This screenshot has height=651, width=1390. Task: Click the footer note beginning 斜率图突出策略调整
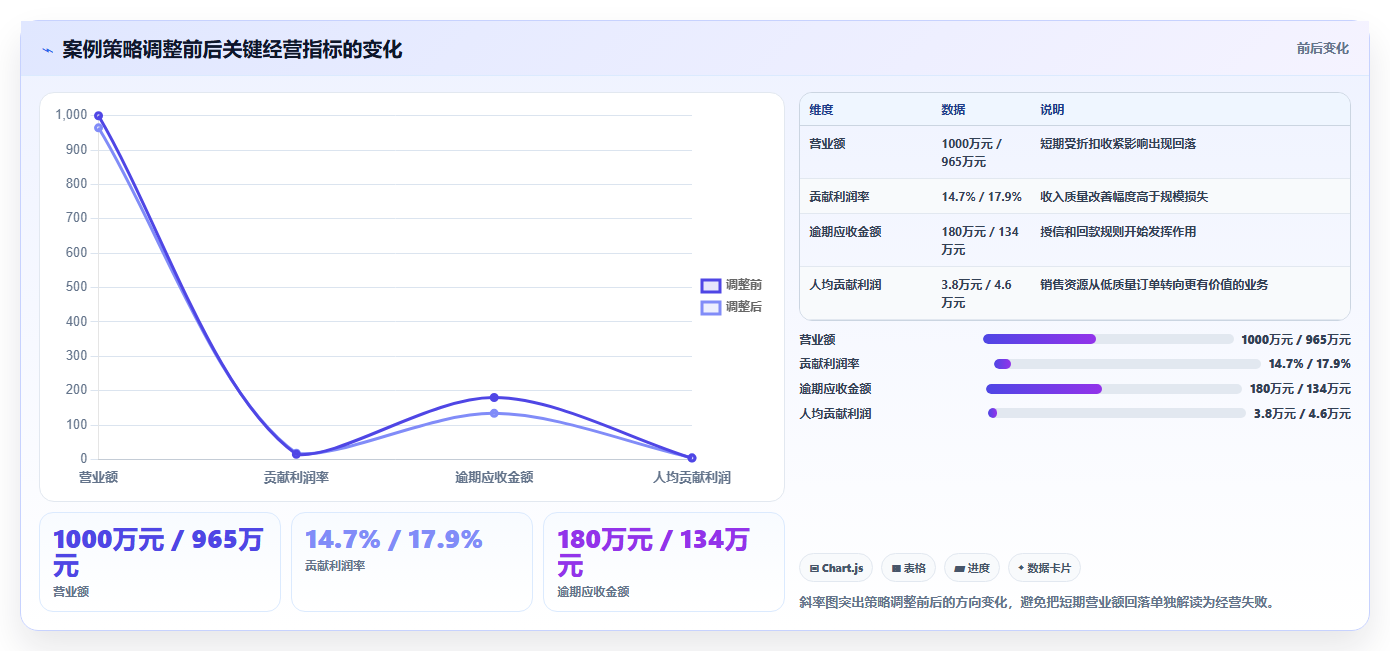[1039, 602]
